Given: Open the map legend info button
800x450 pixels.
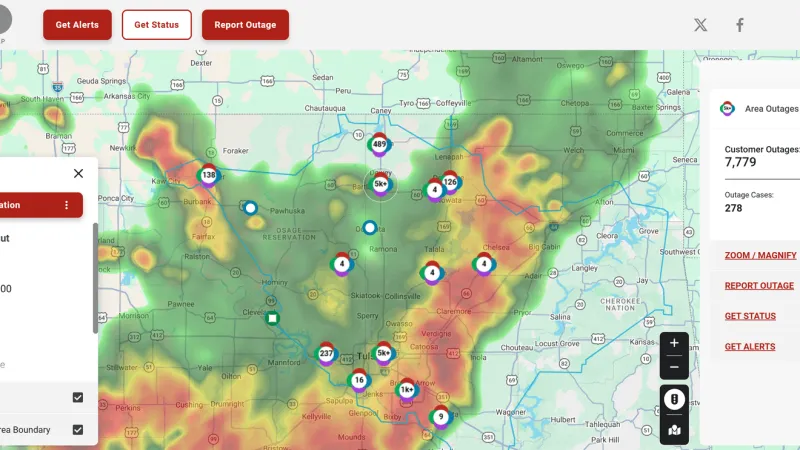Looking at the screenshot, I should pyautogui.click(x=674, y=399).
